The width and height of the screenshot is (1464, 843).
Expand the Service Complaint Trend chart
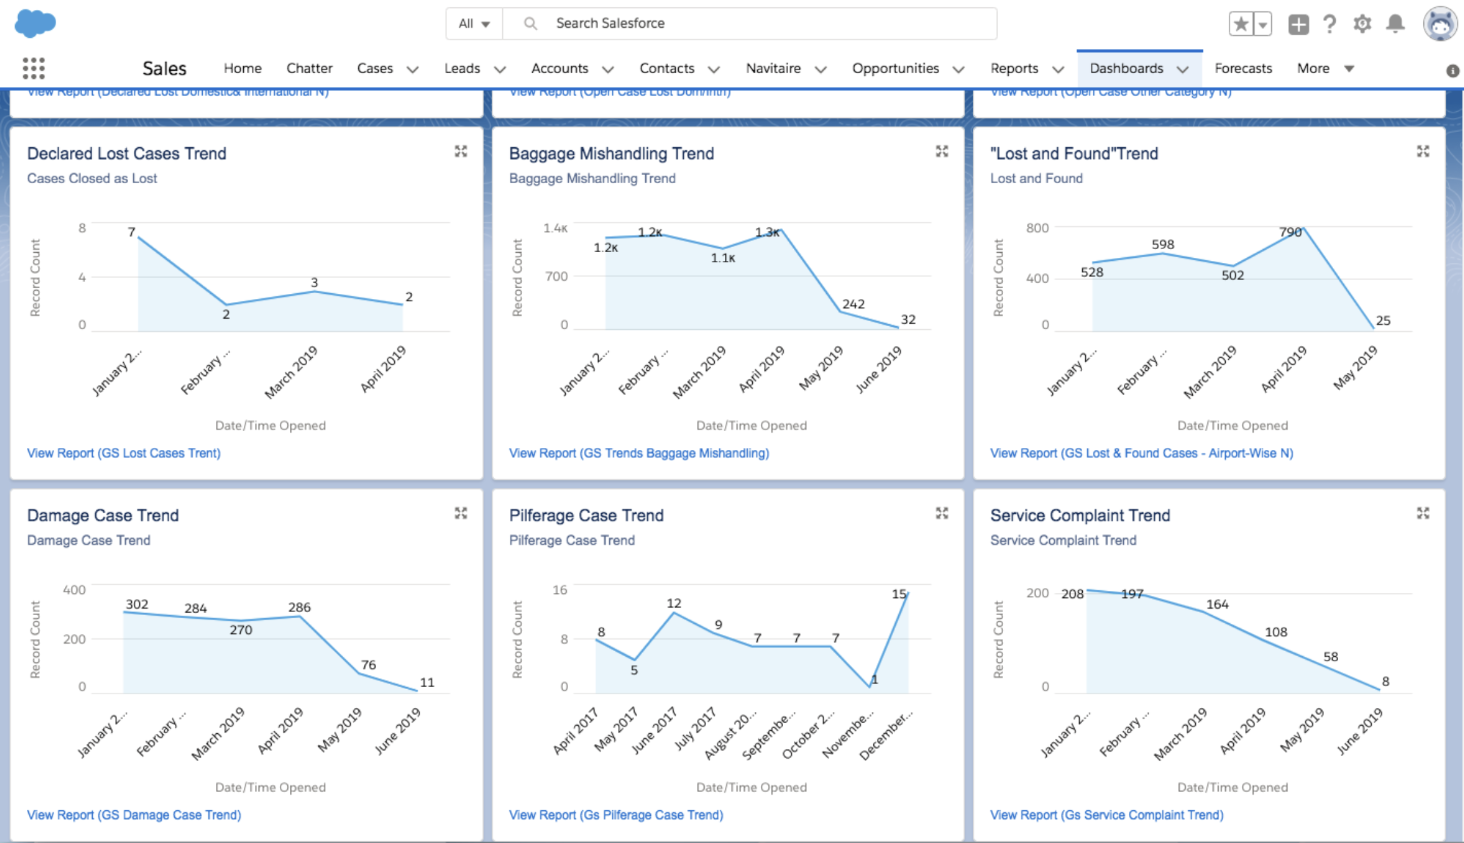tap(1423, 513)
